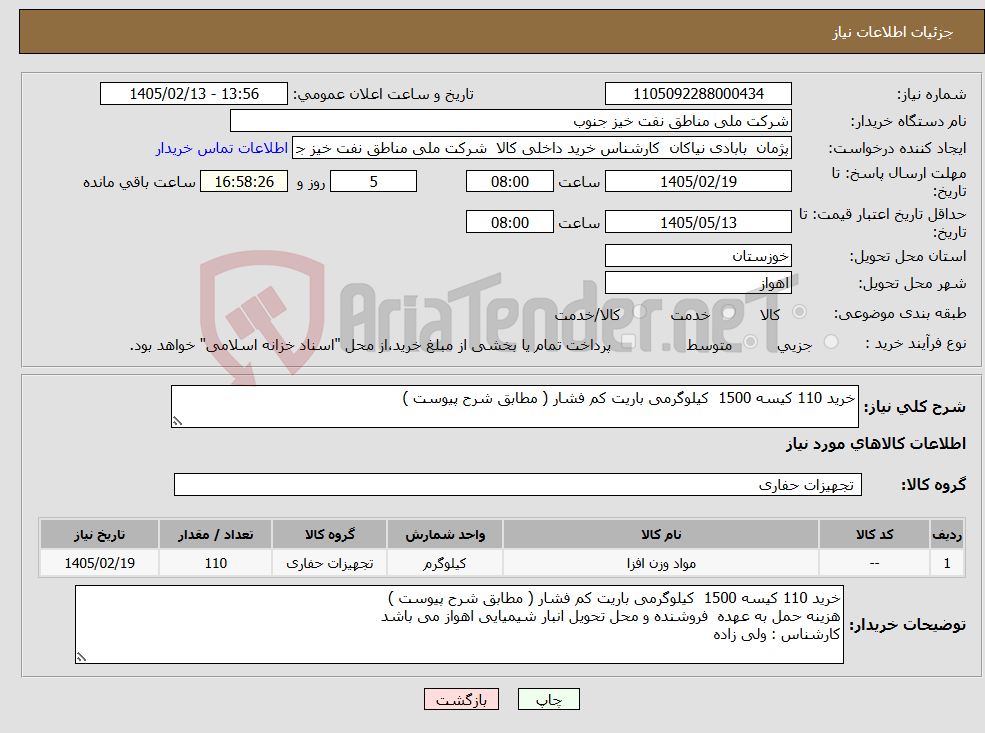This screenshot has width=985, height=733.
Task: Click the buyer notes text area
Action: coord(459,624)
